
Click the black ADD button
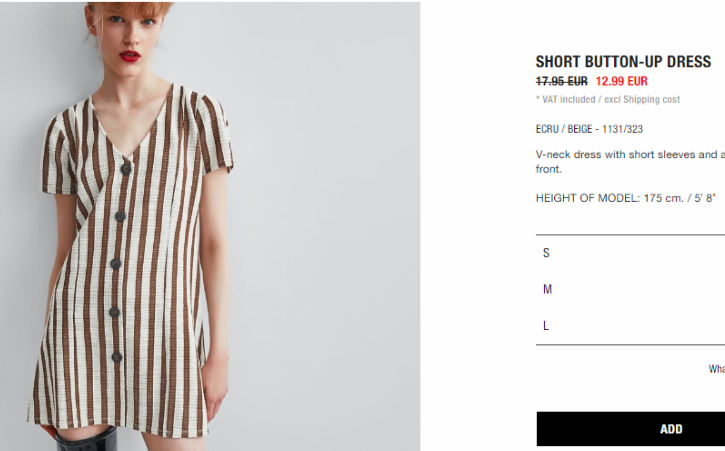click(631, 429)
